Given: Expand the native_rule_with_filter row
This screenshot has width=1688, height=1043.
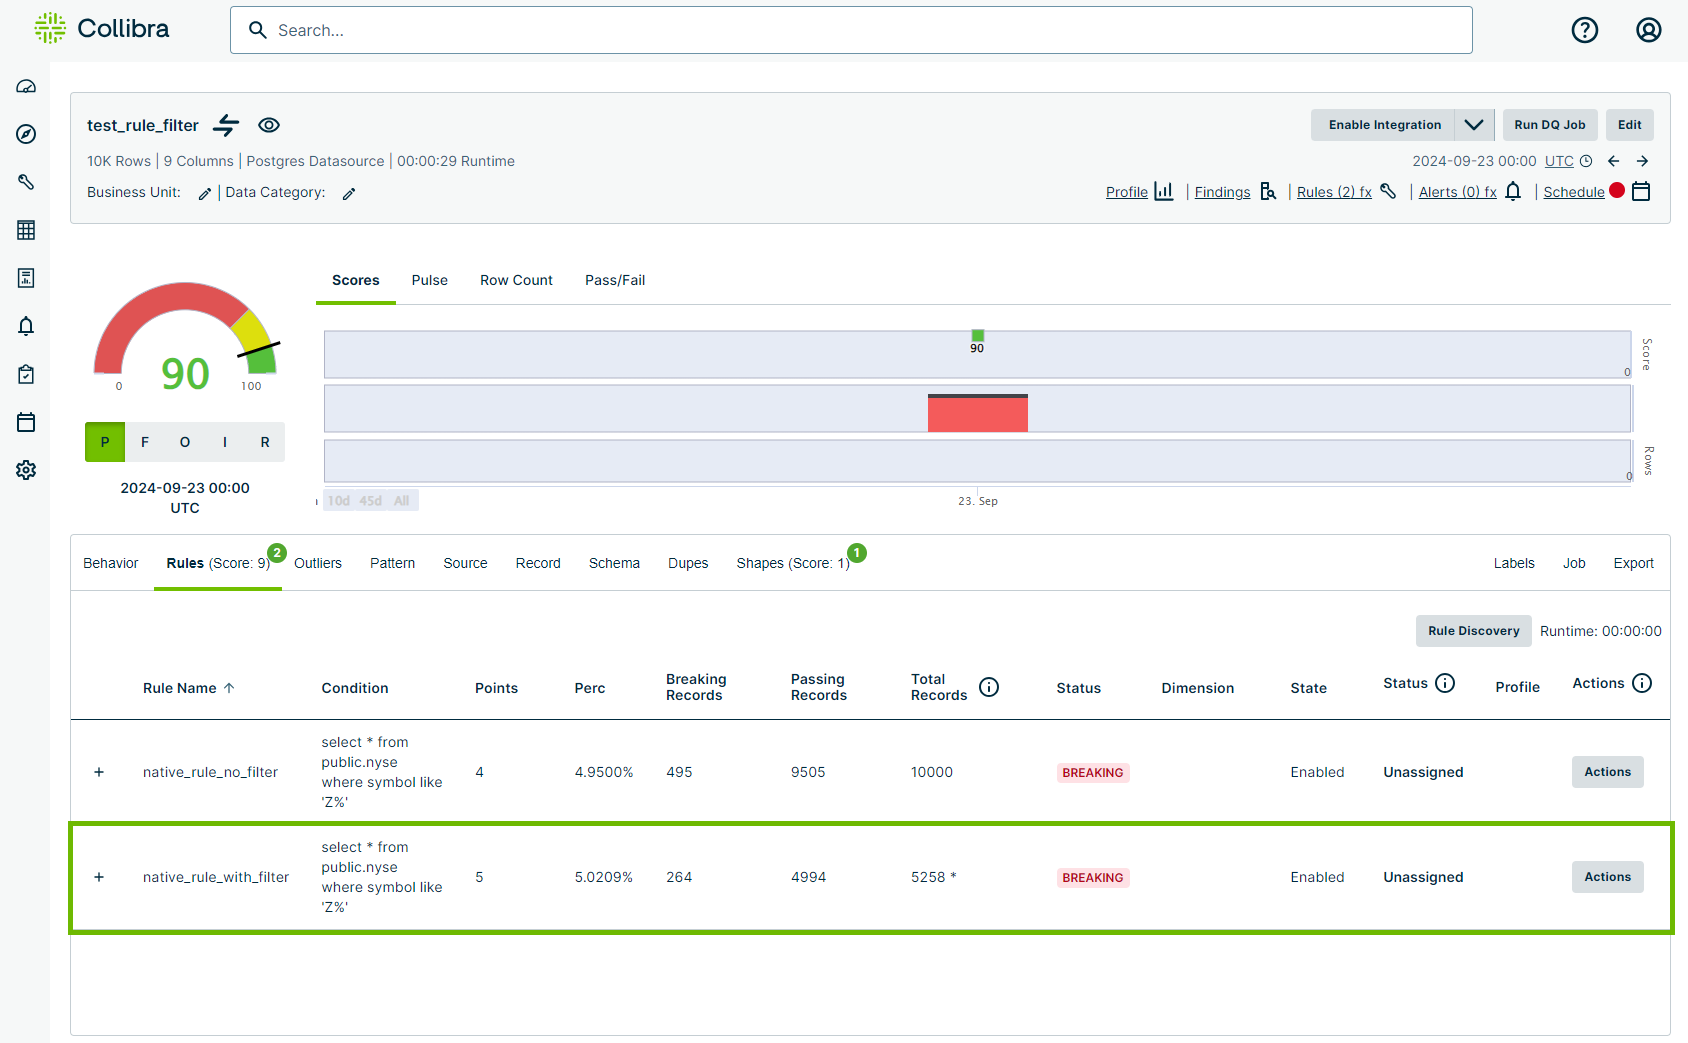Looking at the screenshot, I should 99,877.
